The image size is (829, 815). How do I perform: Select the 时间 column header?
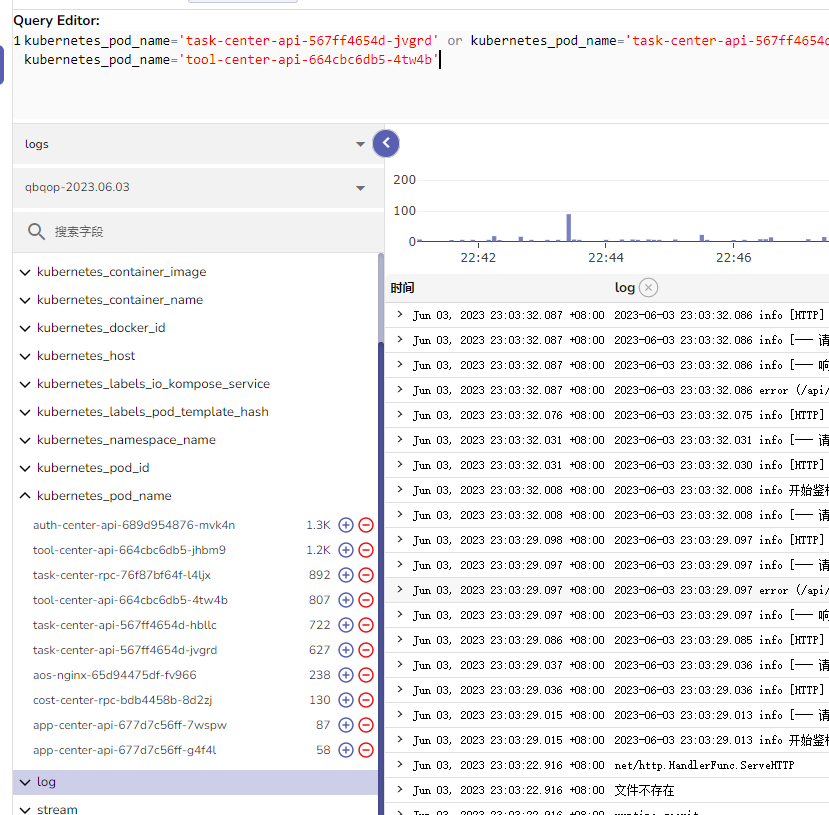[403, 287]
